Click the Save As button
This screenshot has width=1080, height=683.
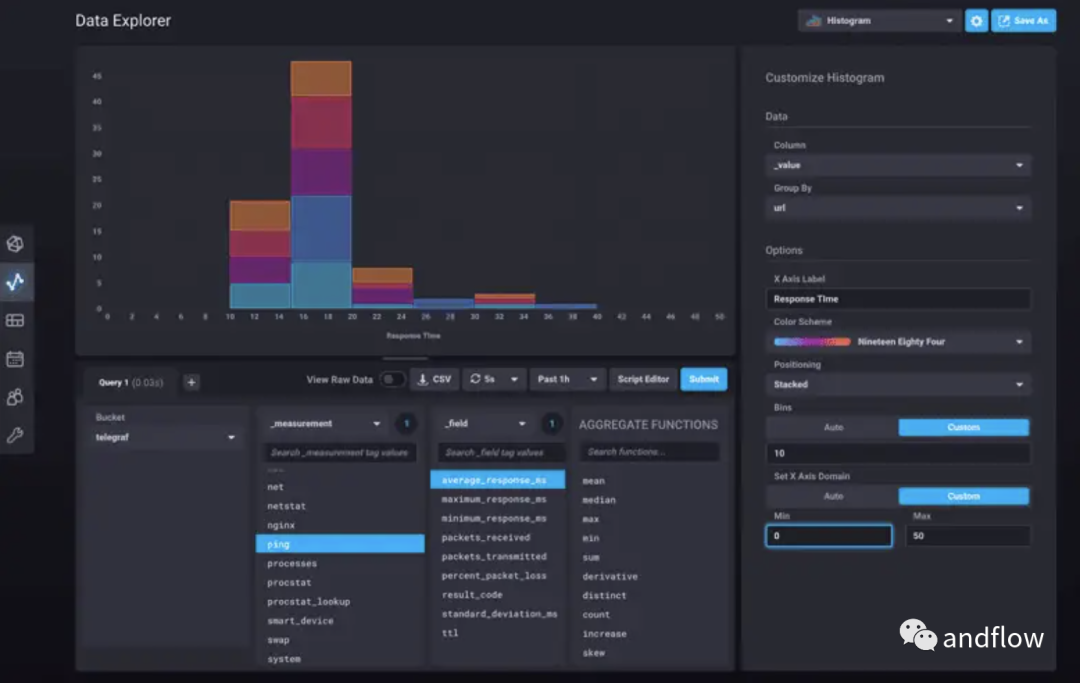1023,21
